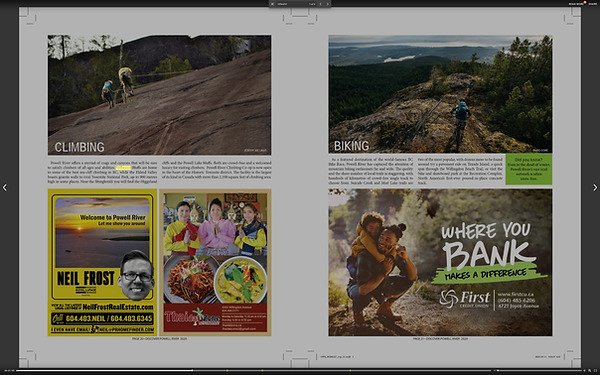
Task: Go to the next search match arrow
Action: click(327, 4)
